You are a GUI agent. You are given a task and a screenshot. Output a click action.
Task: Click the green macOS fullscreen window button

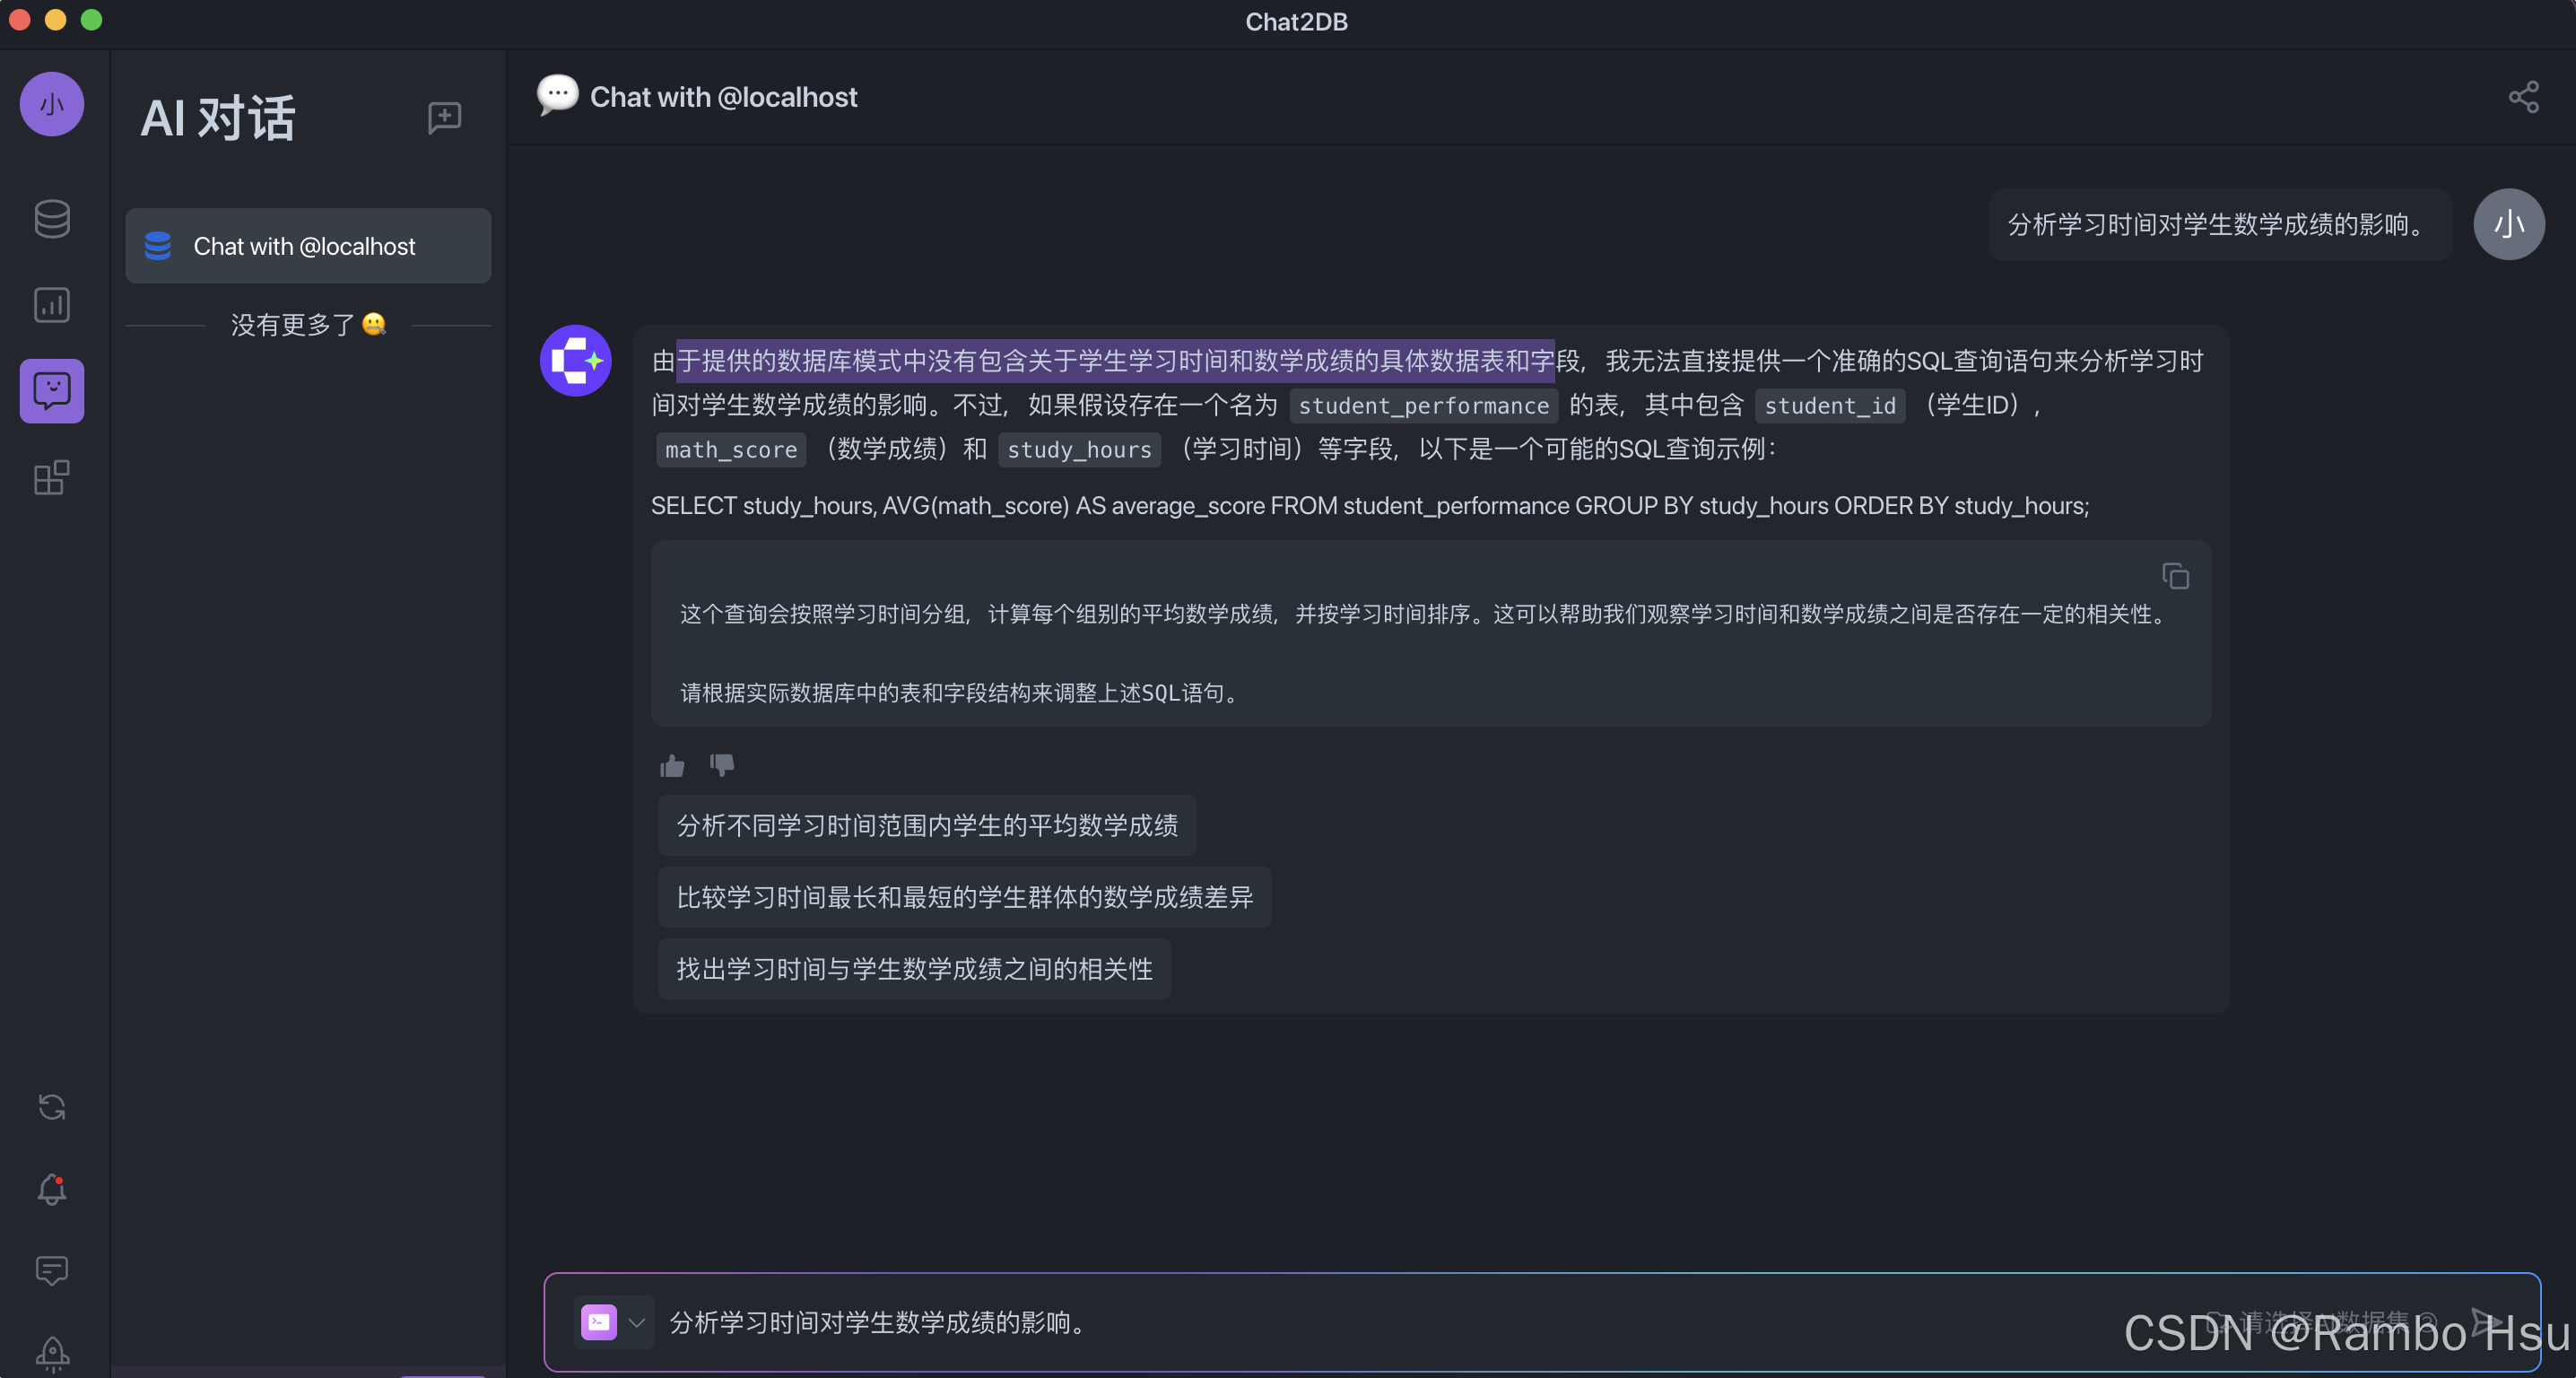coord(91,20)
